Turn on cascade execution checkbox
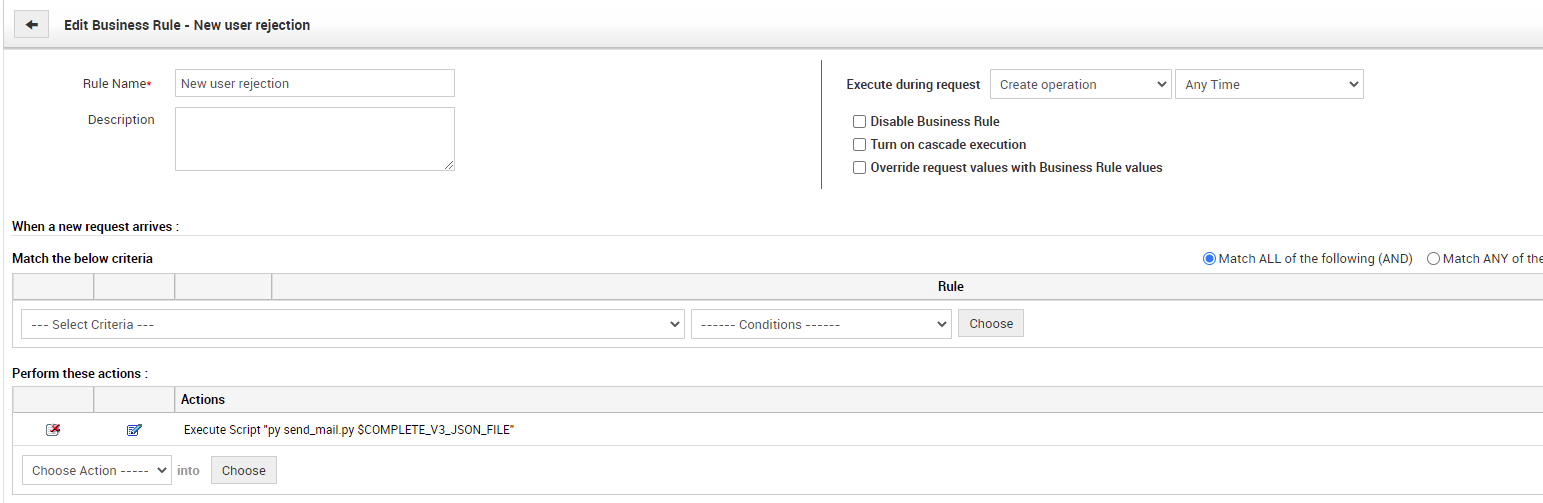This screenshot has height=503, width=1543. [859, 145]
